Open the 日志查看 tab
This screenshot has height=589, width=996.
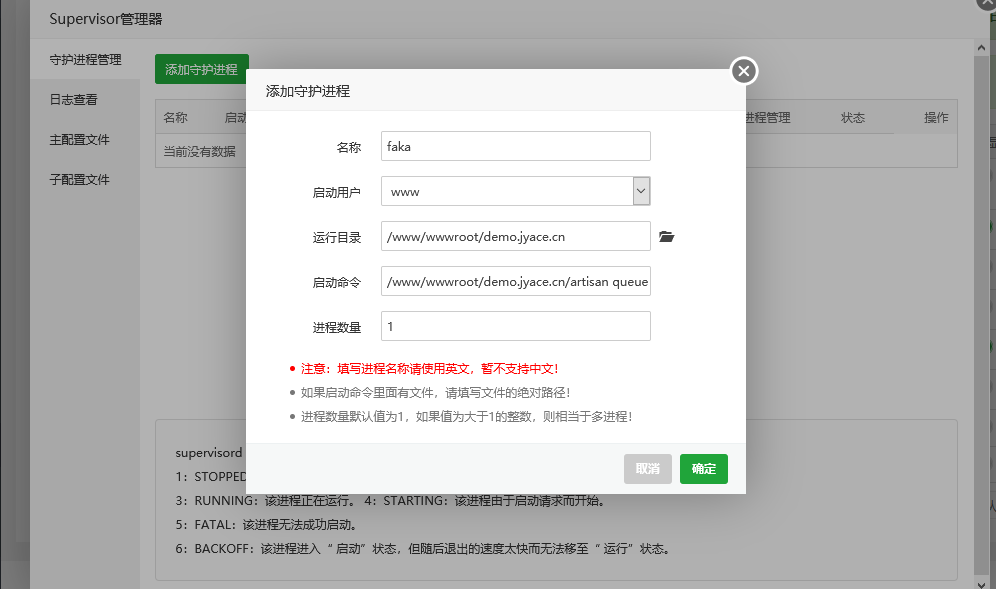pyautogui.click(x=73, y=100)
